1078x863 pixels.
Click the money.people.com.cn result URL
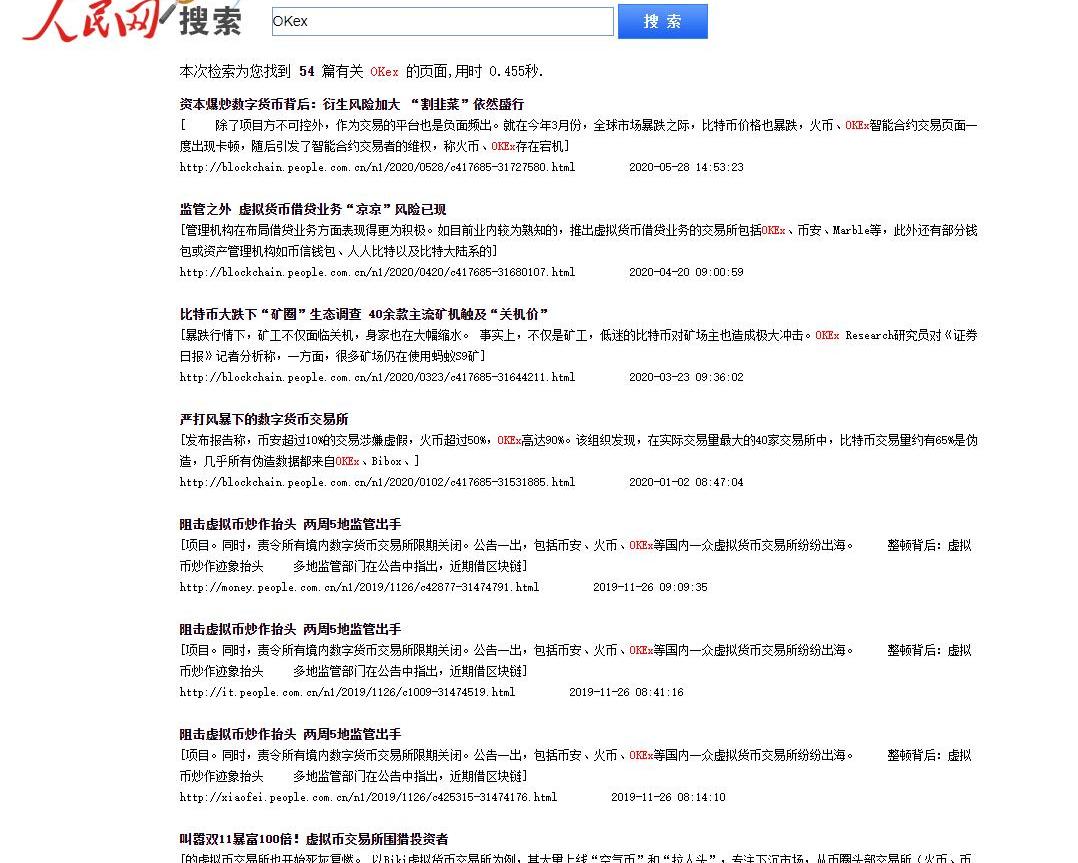coord(359,588)
